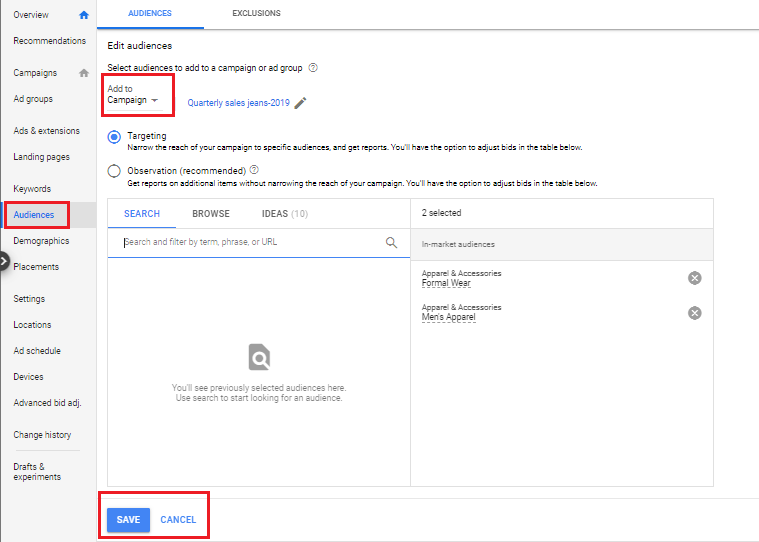Open Locations in sidebar
759x542 pixels.
tap(32, 325)
